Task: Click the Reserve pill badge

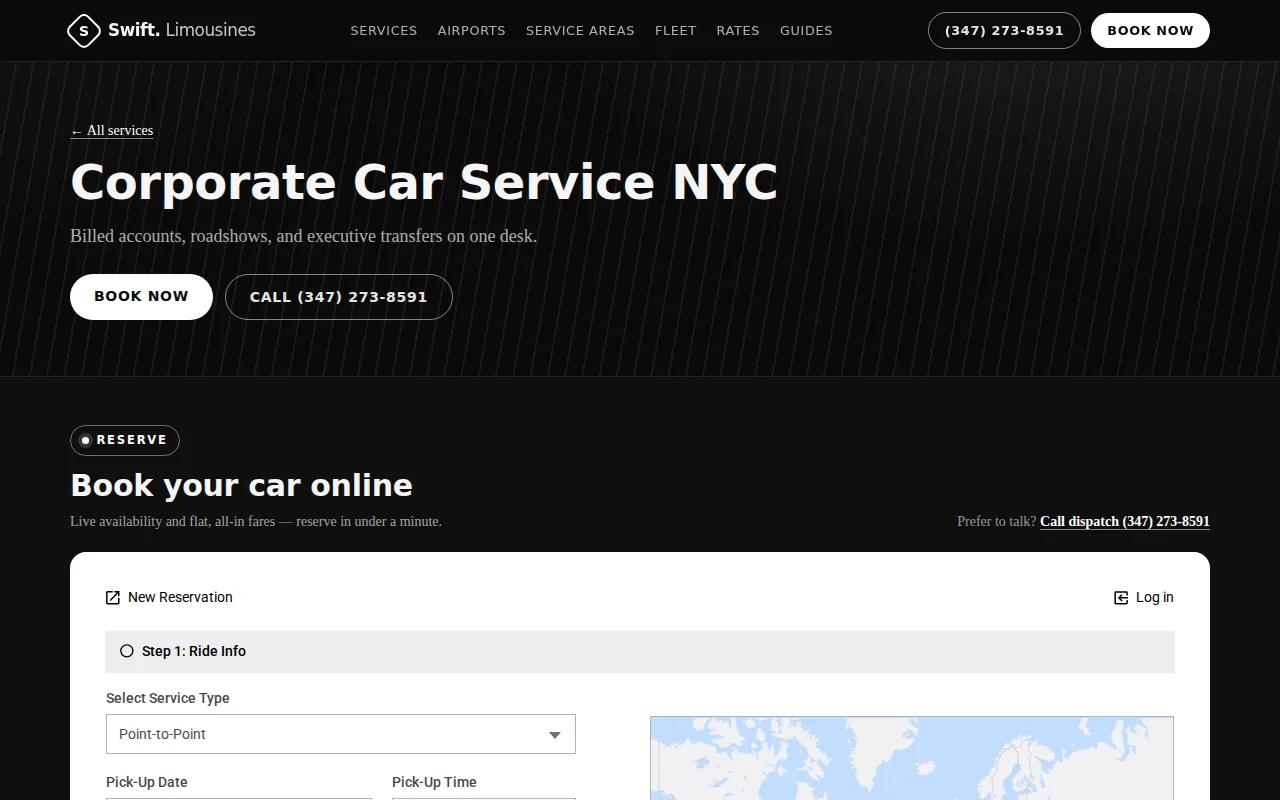Action: (125, 440)
